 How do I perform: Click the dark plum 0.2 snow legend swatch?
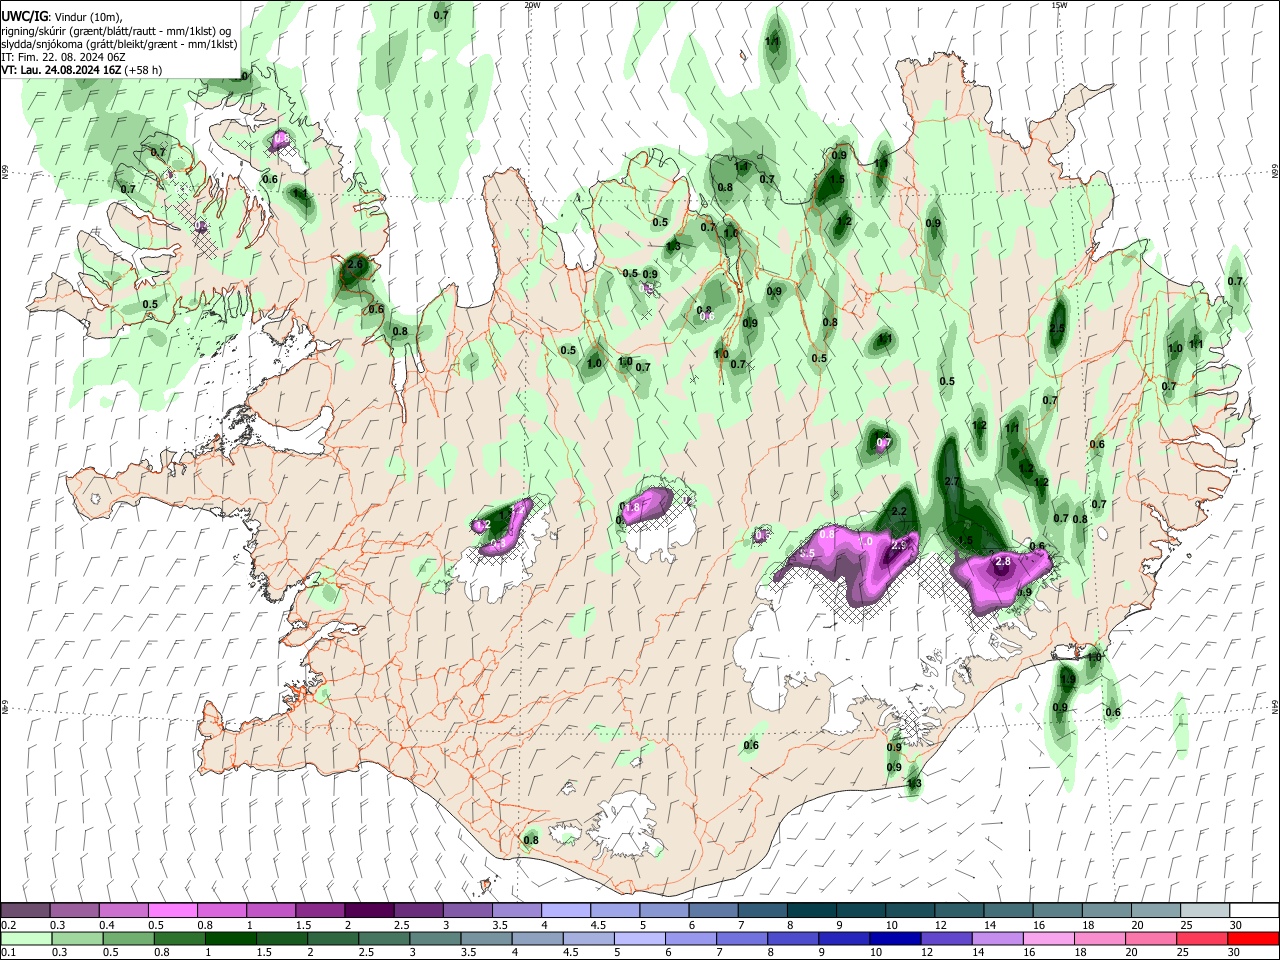25,911
